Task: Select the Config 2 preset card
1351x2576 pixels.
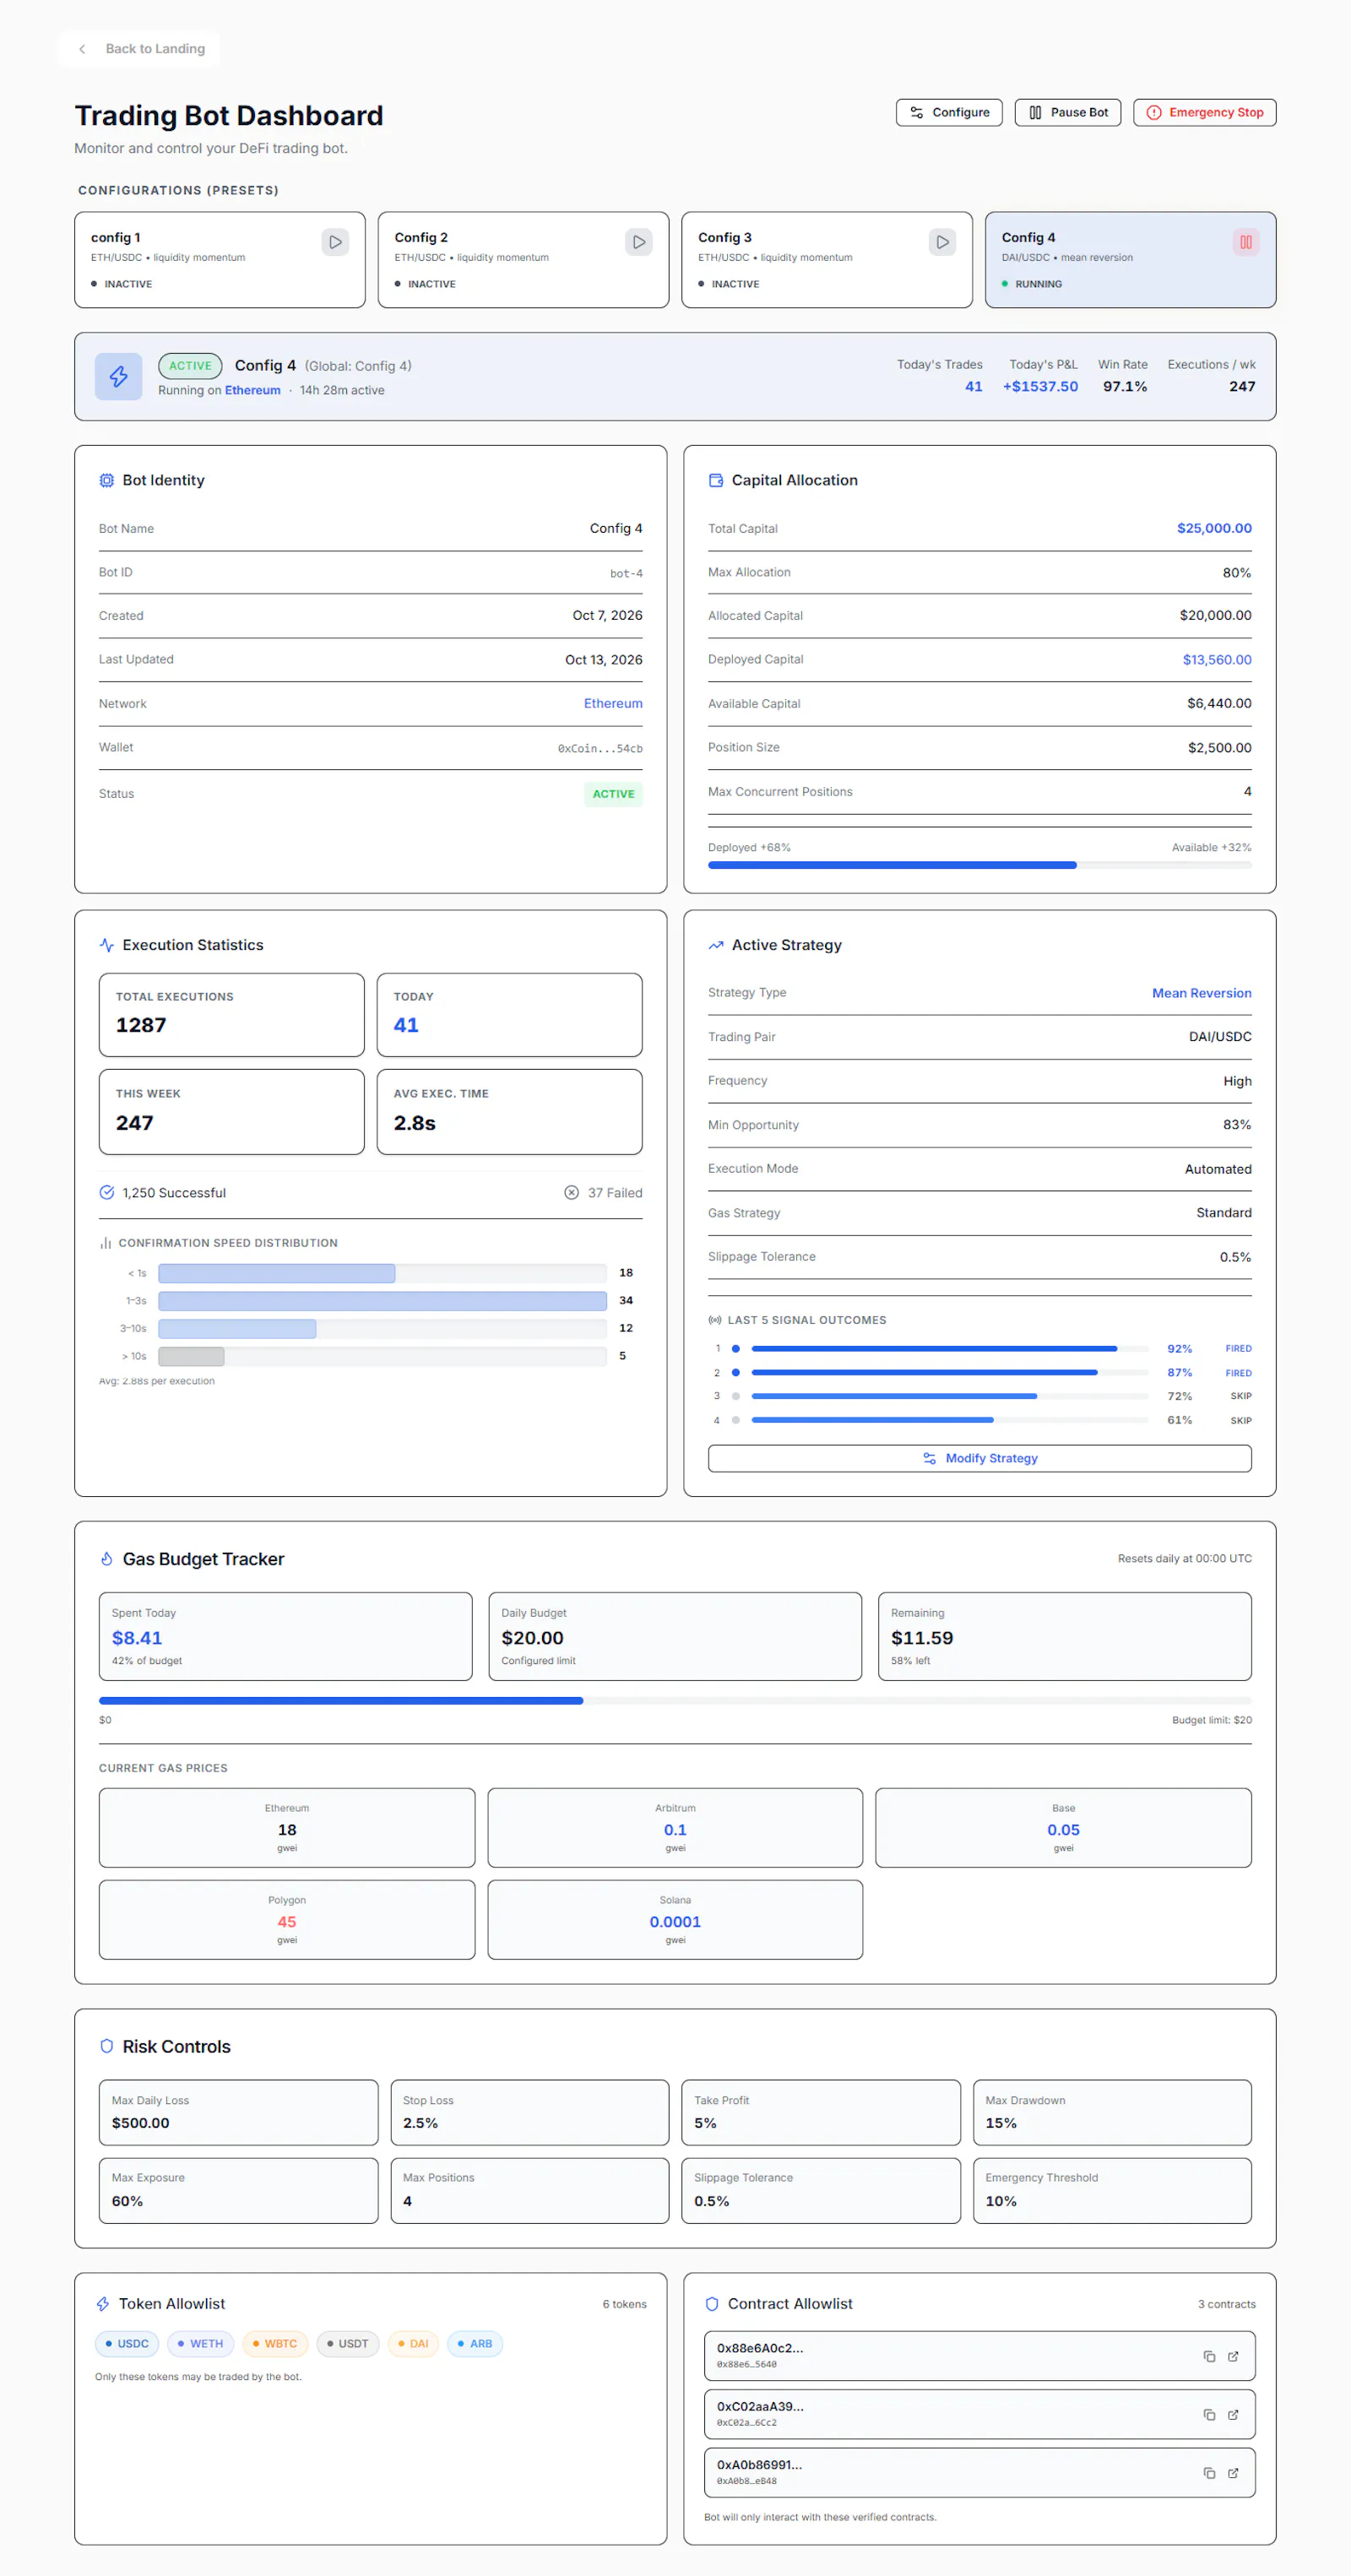Action: coord(523,260)
